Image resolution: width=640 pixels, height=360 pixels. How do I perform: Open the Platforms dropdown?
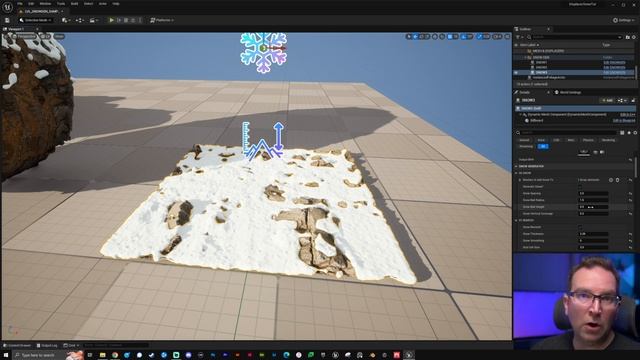pos(162,20)
